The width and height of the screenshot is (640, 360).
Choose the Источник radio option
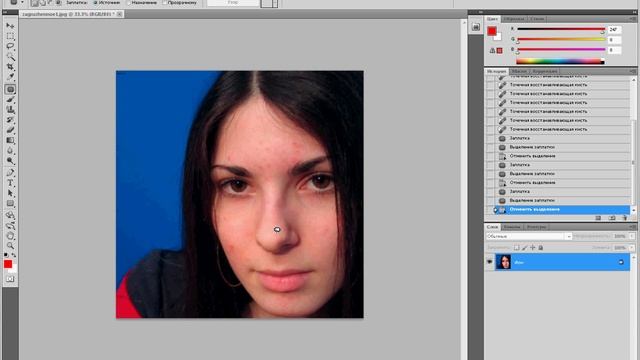[107, 2]
